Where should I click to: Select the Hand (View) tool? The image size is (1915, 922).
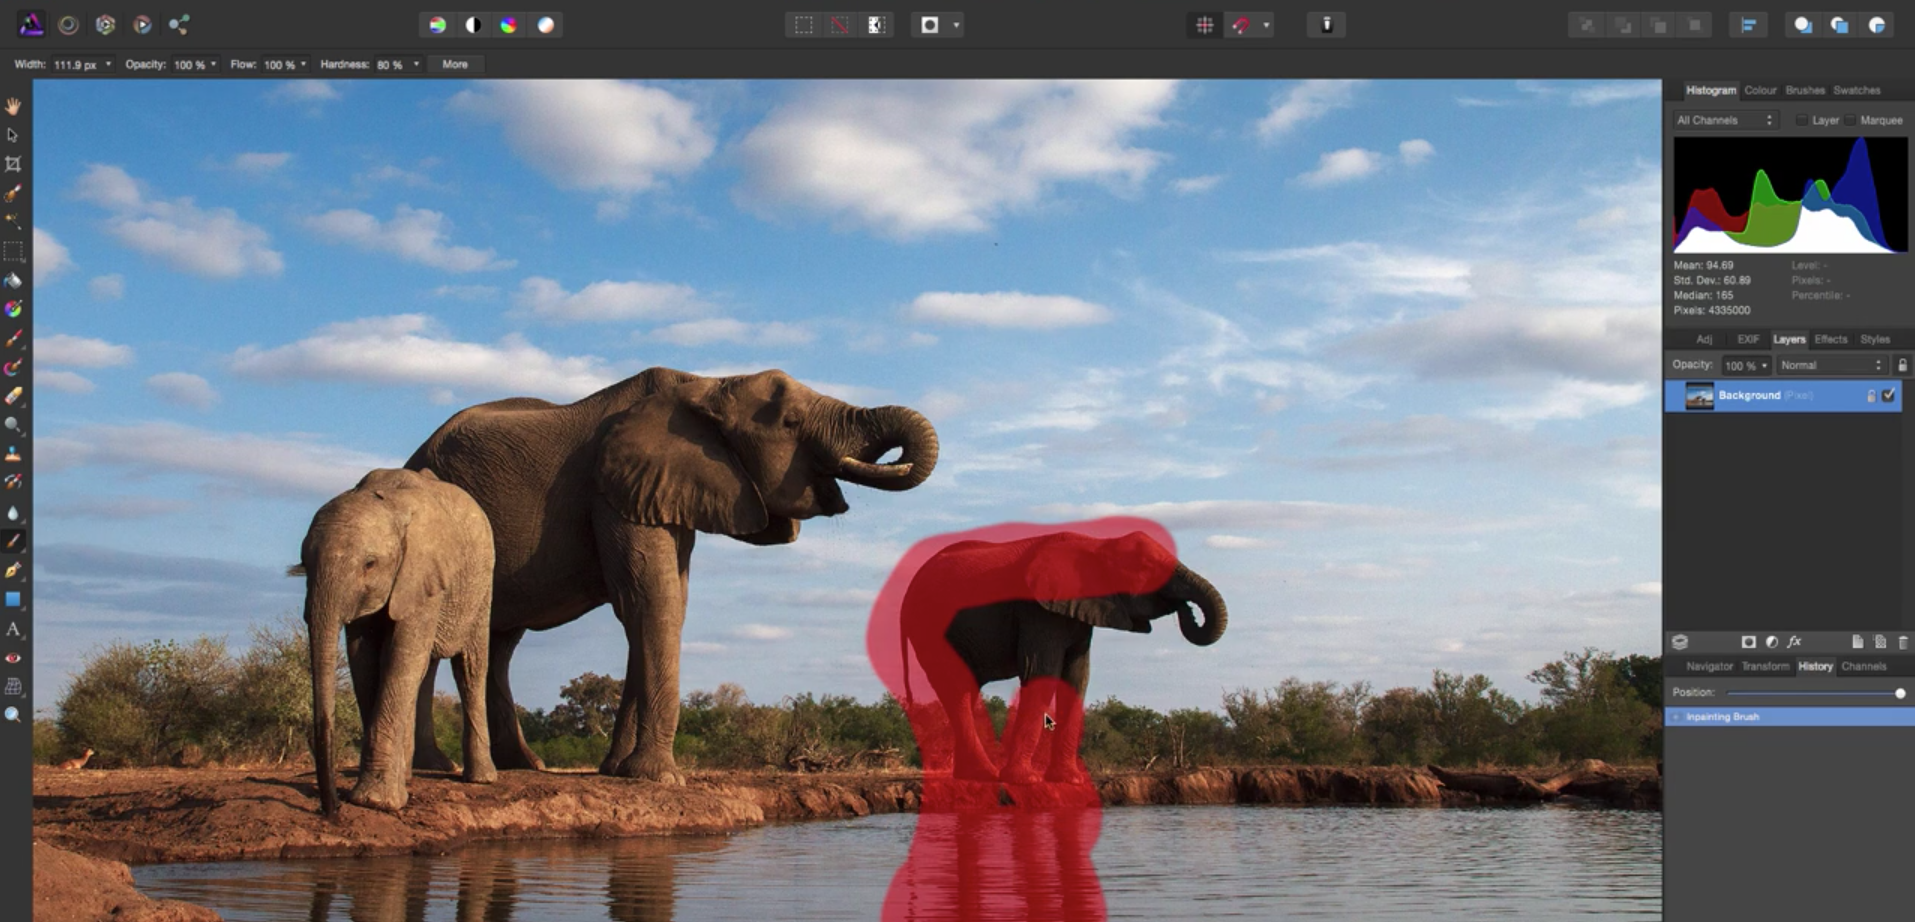click(13, 106)
